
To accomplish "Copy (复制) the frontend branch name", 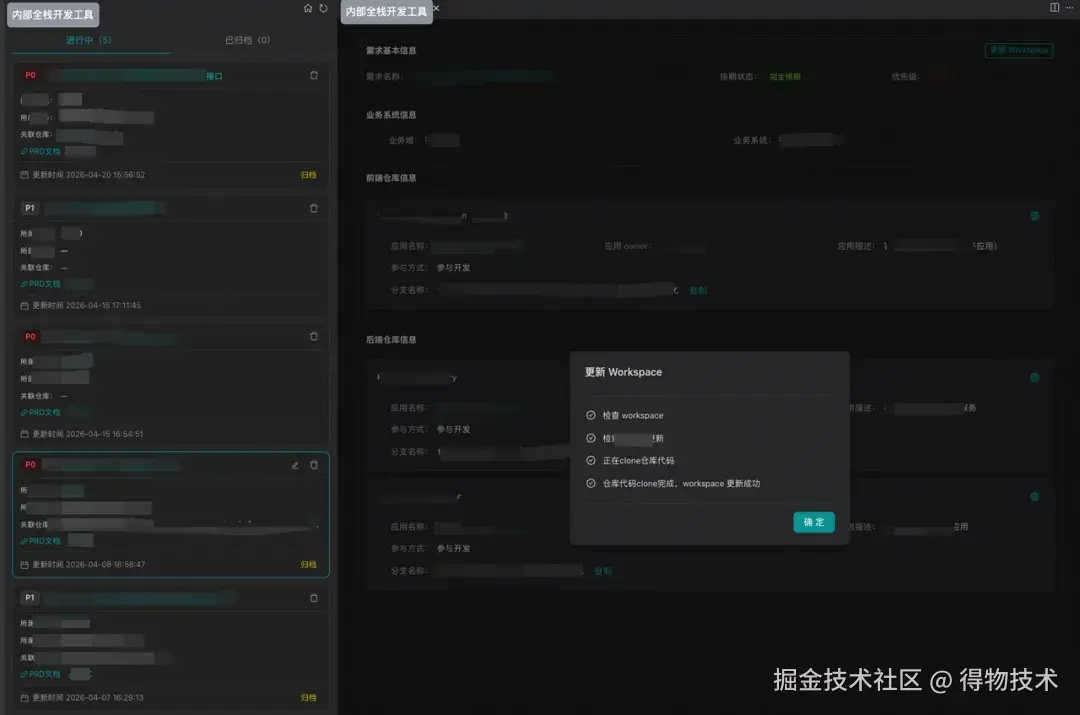I will [x=698, y=291].
